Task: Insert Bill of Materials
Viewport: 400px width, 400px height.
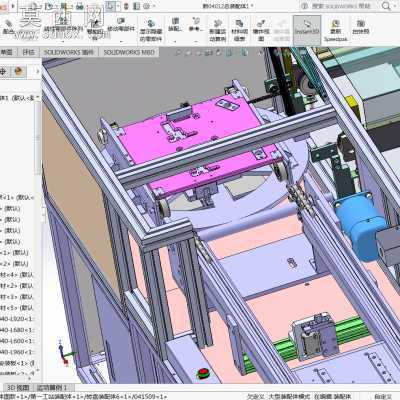Action: 239,30
